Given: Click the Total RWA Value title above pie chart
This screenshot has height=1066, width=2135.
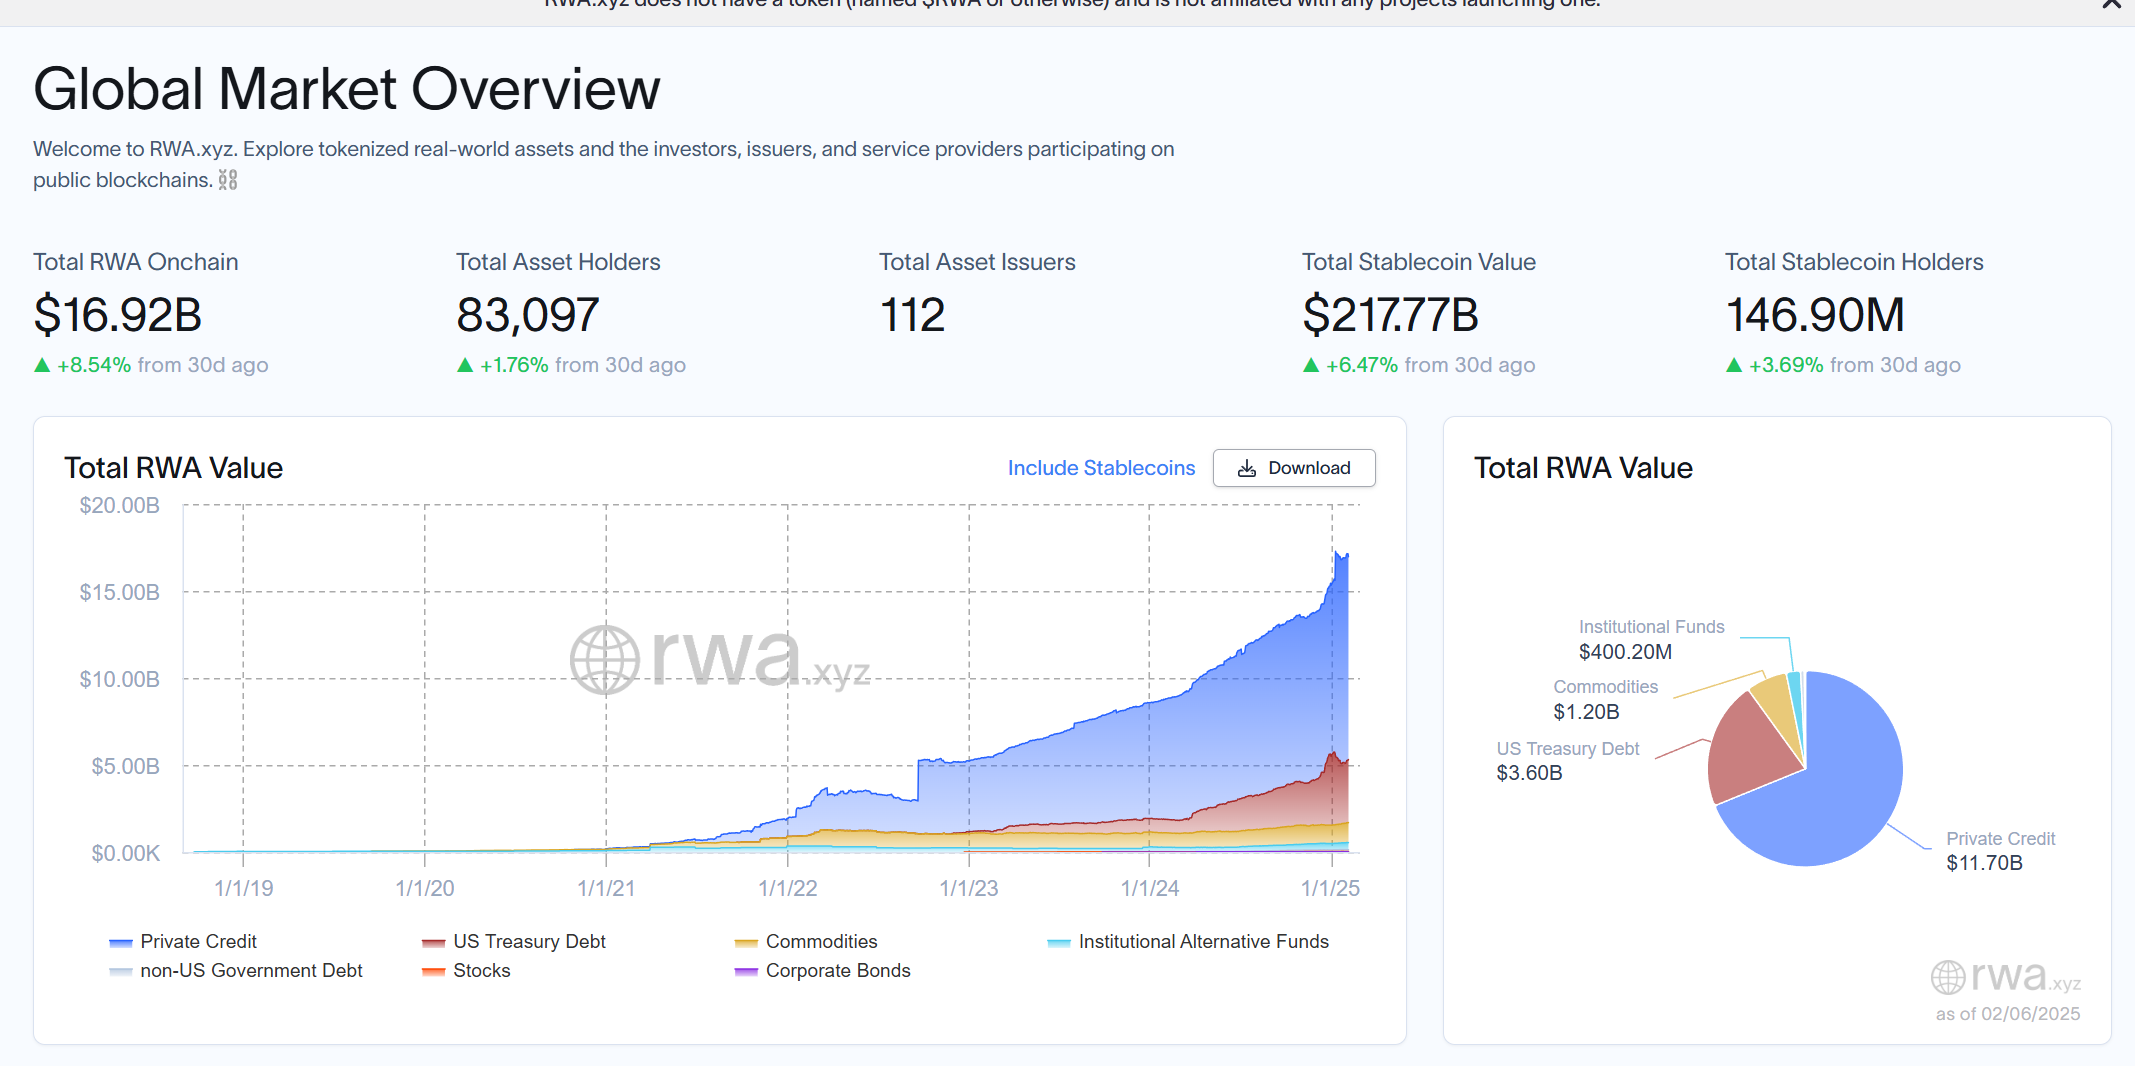Looking at the screenshot, I should pyautogui.click(x=1583, y=468).
